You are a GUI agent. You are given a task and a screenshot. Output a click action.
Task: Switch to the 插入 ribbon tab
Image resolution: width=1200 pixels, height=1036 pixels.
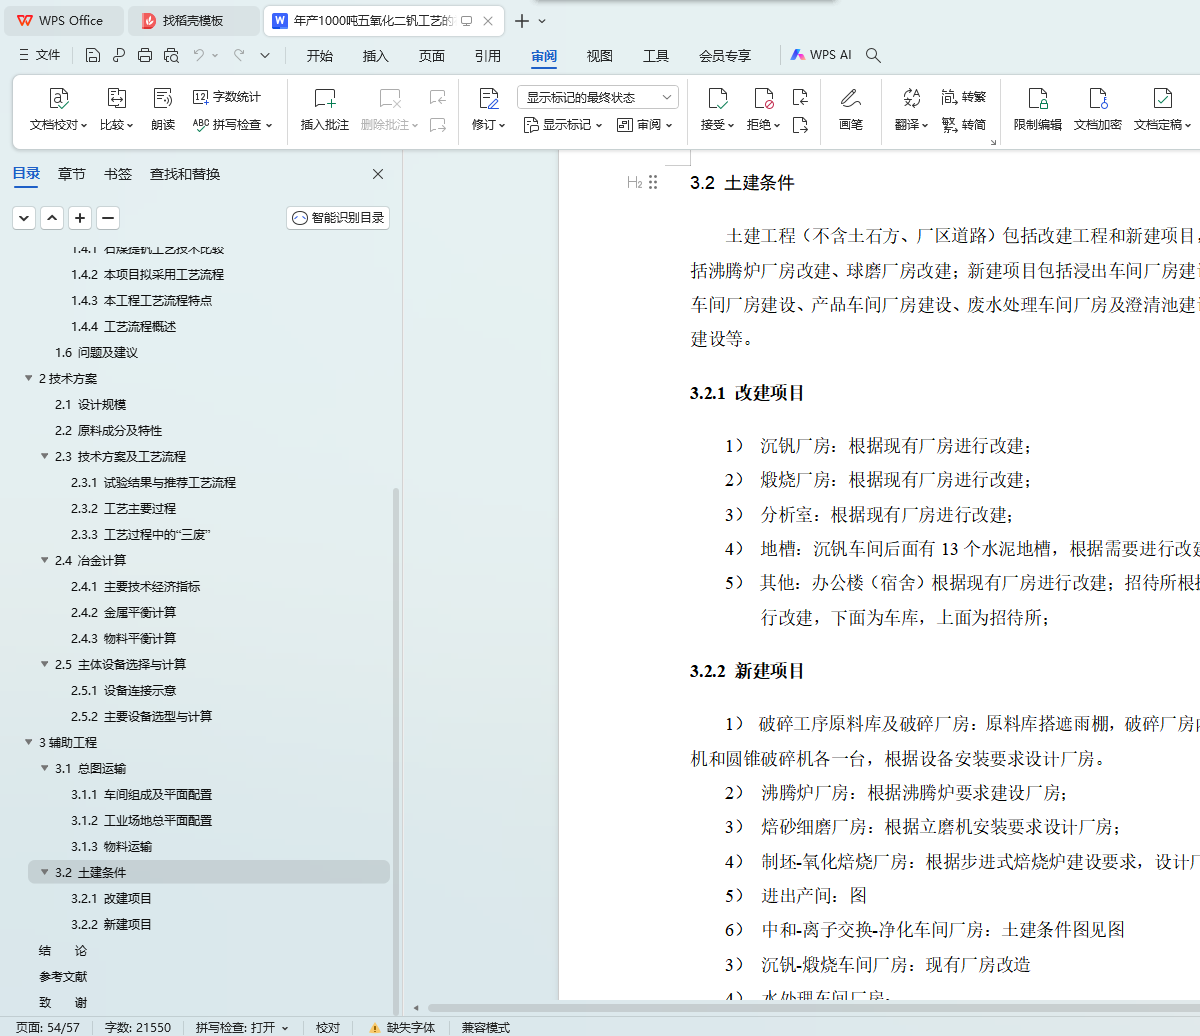pyautogui.click(x=376, y=56)
